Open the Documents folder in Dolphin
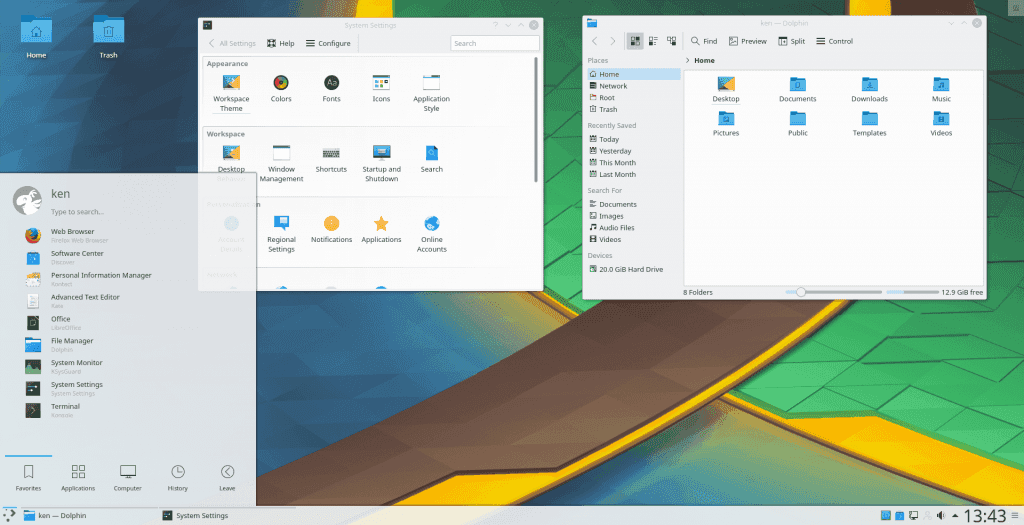This screenshot has height=525, width=1024. (797, 89)
